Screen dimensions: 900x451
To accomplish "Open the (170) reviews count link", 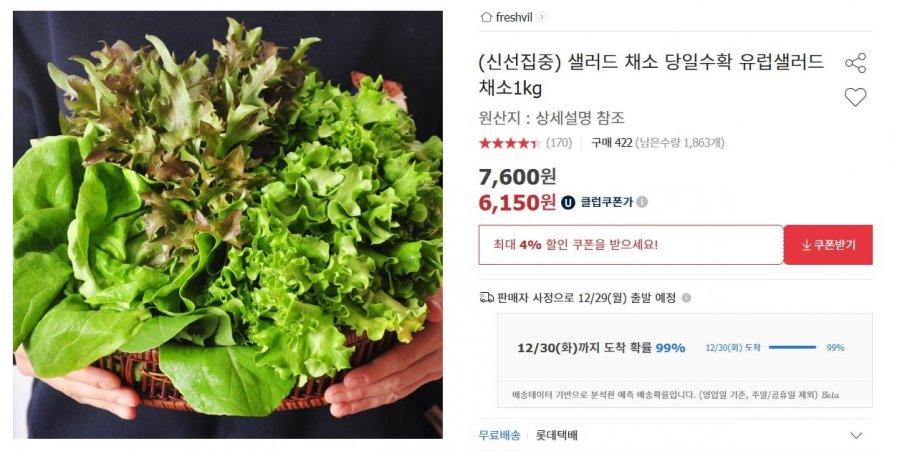I will [x=558, y=143].
